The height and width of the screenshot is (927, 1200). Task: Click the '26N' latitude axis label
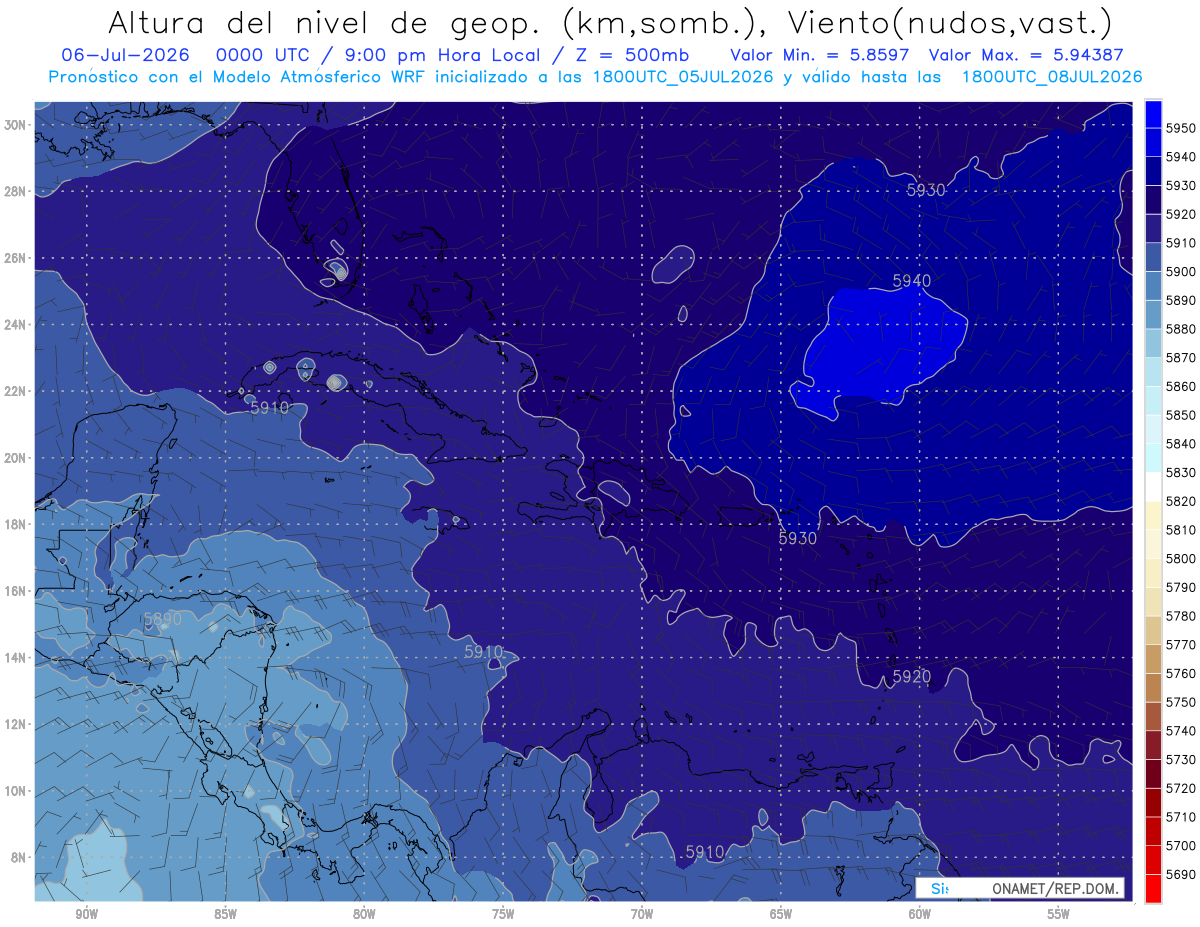pos(15,258)
